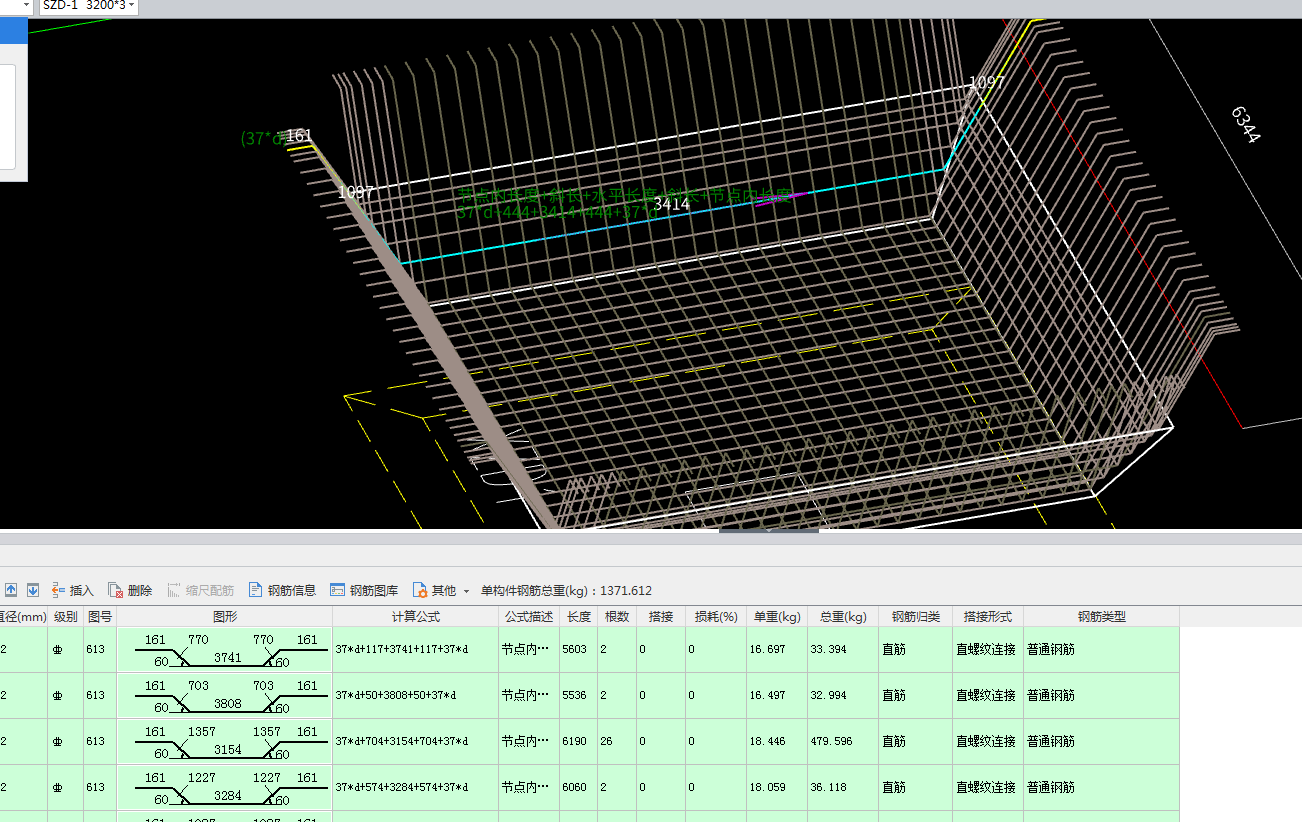Screen dimensions: 1302x822
Task: Select the rebar shape diagram with 3154
Action: pos(225,742)
